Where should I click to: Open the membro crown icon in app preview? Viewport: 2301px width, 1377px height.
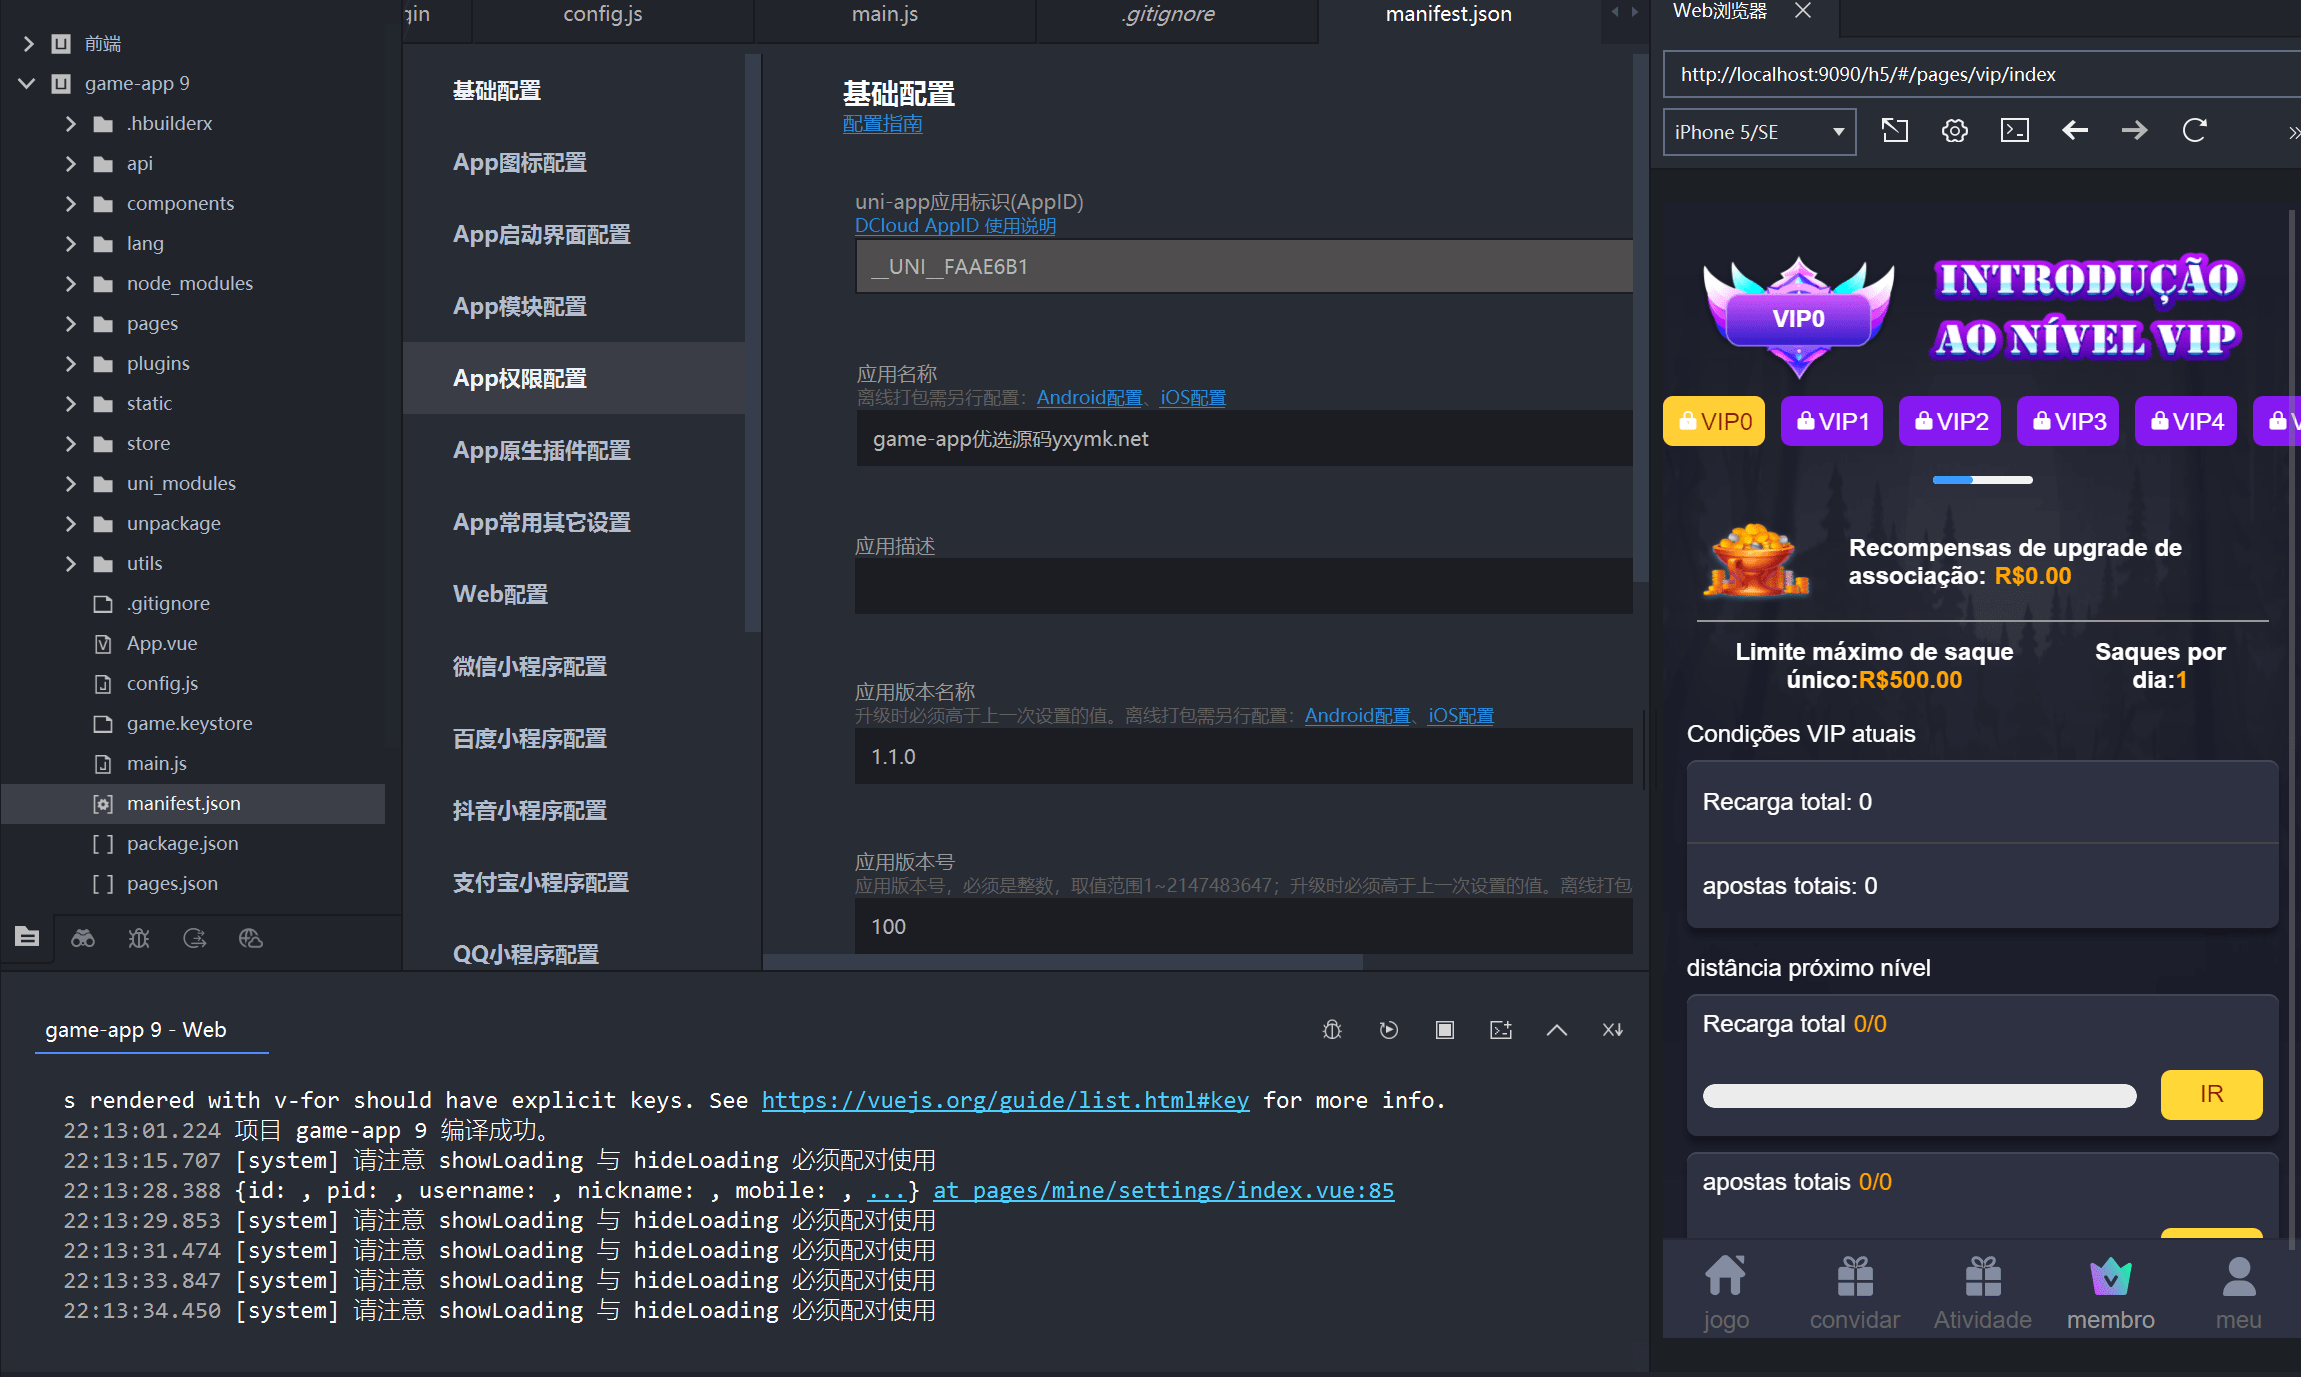tap(2111, 1275)
